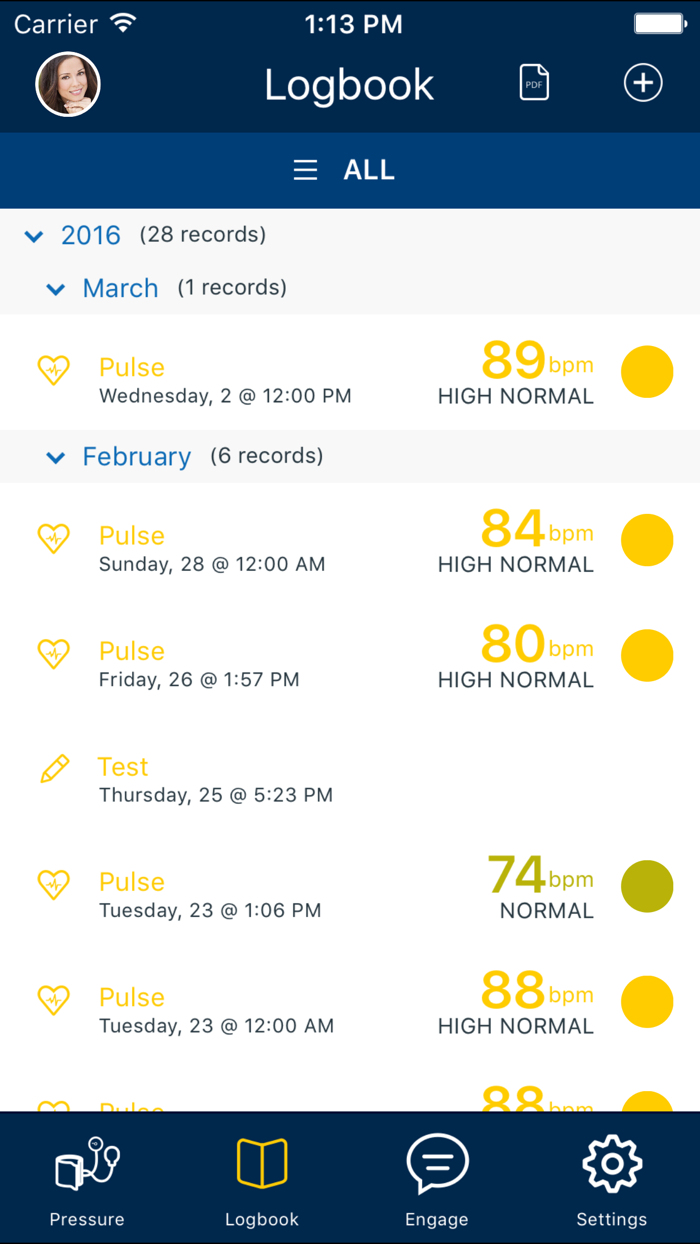Open Settings gear tab
Image resolution: width=700 pixels, height=1244 pixels.
tap(611, 1178)
